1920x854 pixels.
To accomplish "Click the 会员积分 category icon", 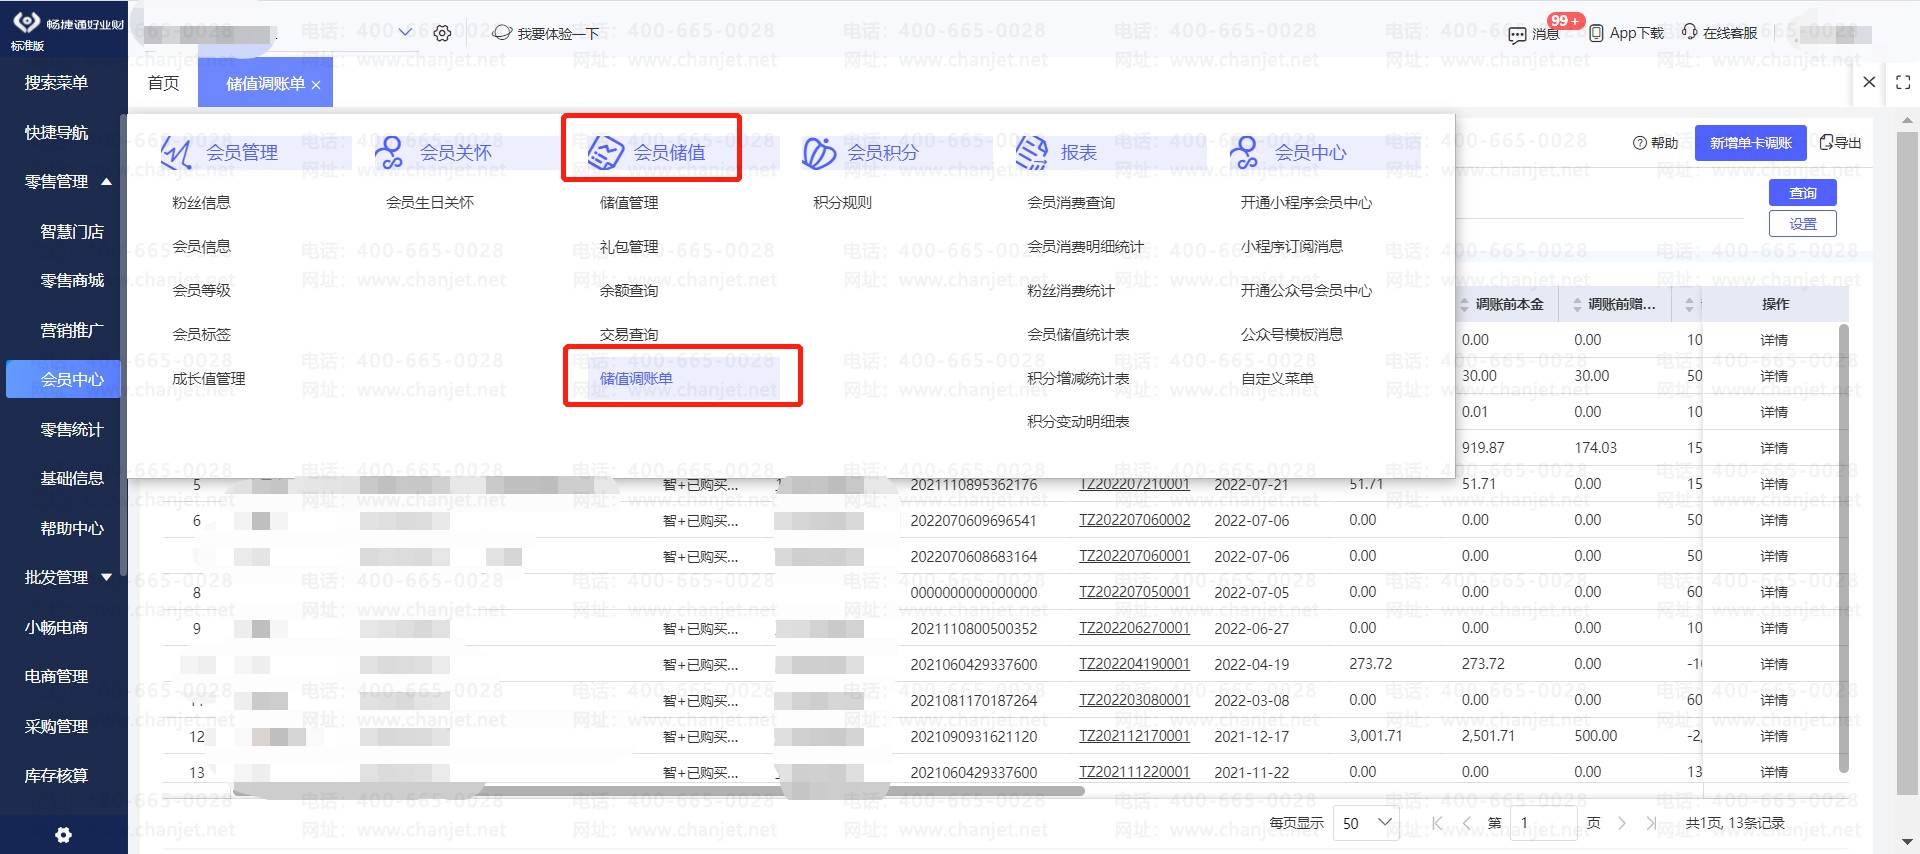I will pos(819,152).
